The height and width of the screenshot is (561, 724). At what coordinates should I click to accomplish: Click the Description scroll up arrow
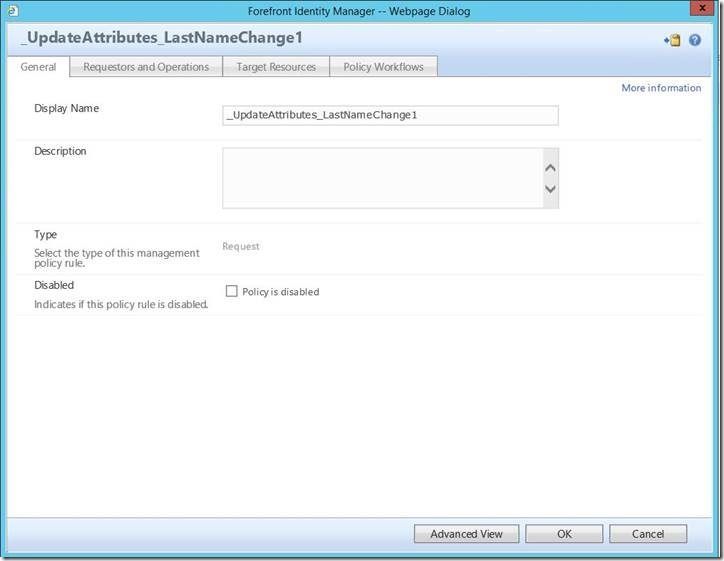tap(550, 168)
